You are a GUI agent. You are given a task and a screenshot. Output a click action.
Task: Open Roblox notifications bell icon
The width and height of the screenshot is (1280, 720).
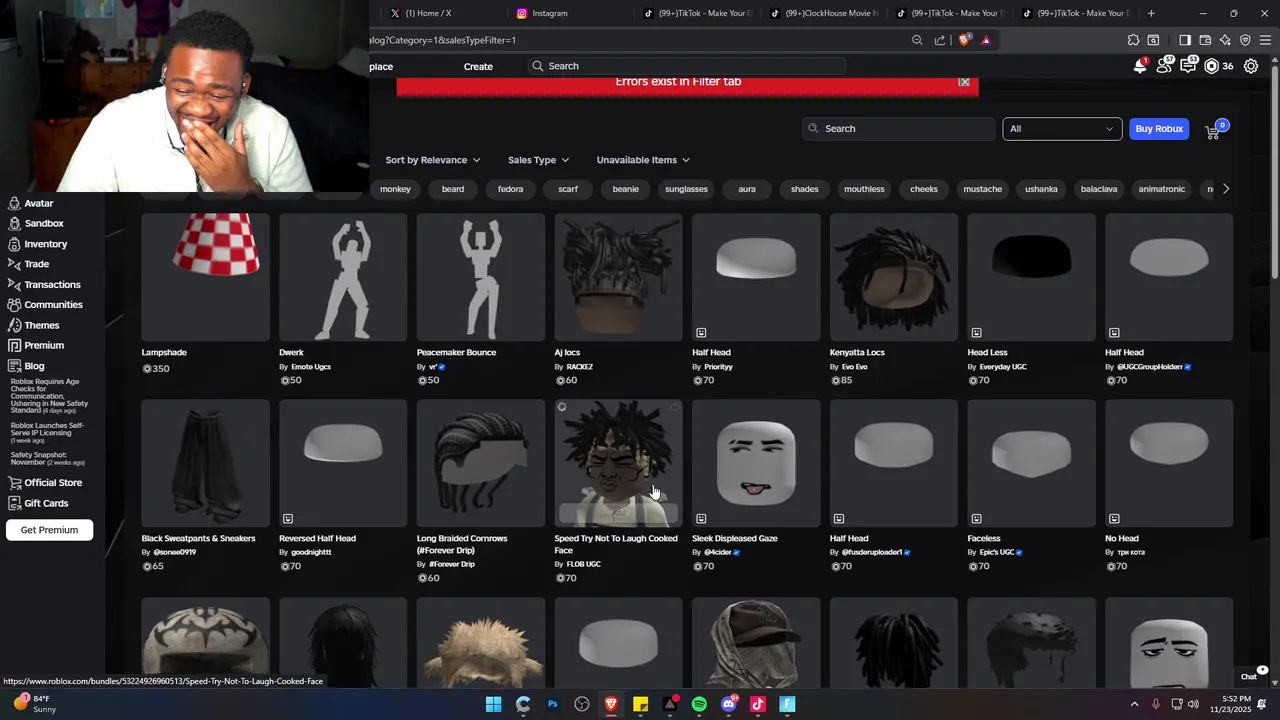1140,66
